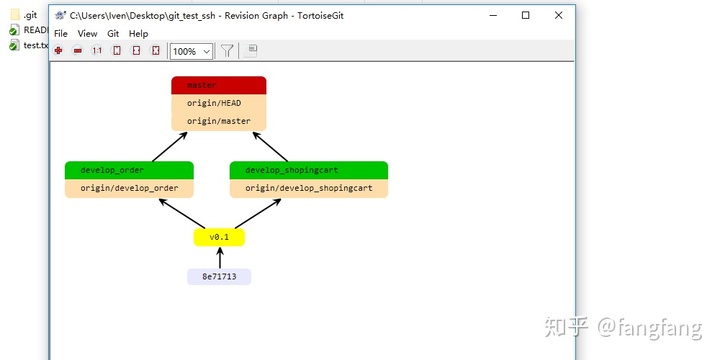Open the File menu
Screen dimensions: 720x360
61,34
